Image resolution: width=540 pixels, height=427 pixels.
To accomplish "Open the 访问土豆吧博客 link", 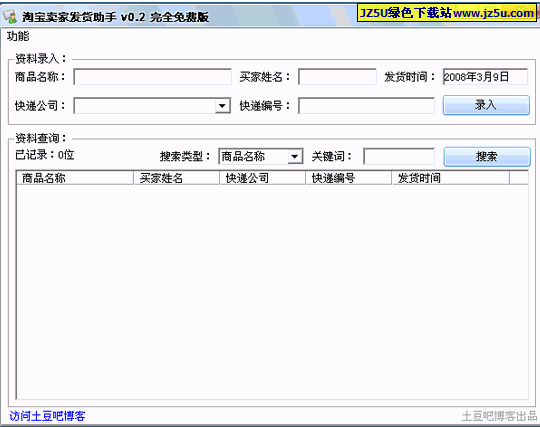I will pyautogui.click(x=47, y=416).
